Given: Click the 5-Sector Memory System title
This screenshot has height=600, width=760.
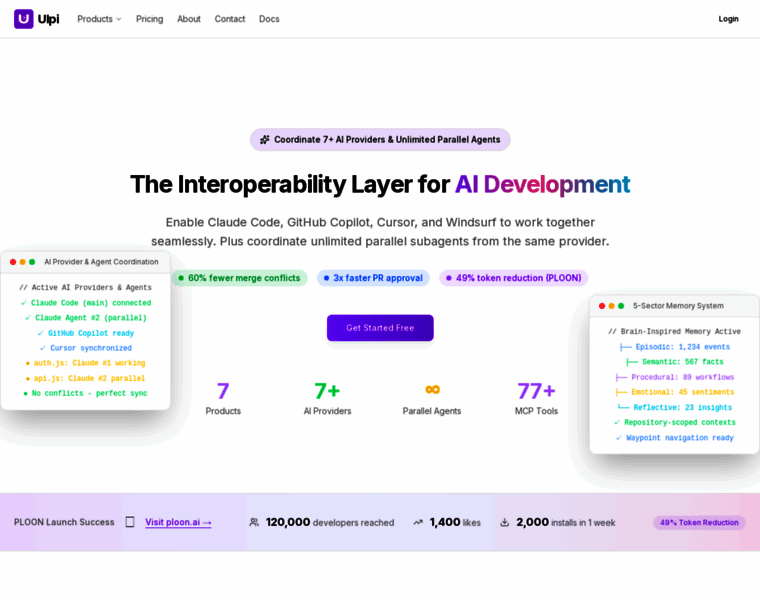Looking at the screenshot, I should tap(678, 306).
